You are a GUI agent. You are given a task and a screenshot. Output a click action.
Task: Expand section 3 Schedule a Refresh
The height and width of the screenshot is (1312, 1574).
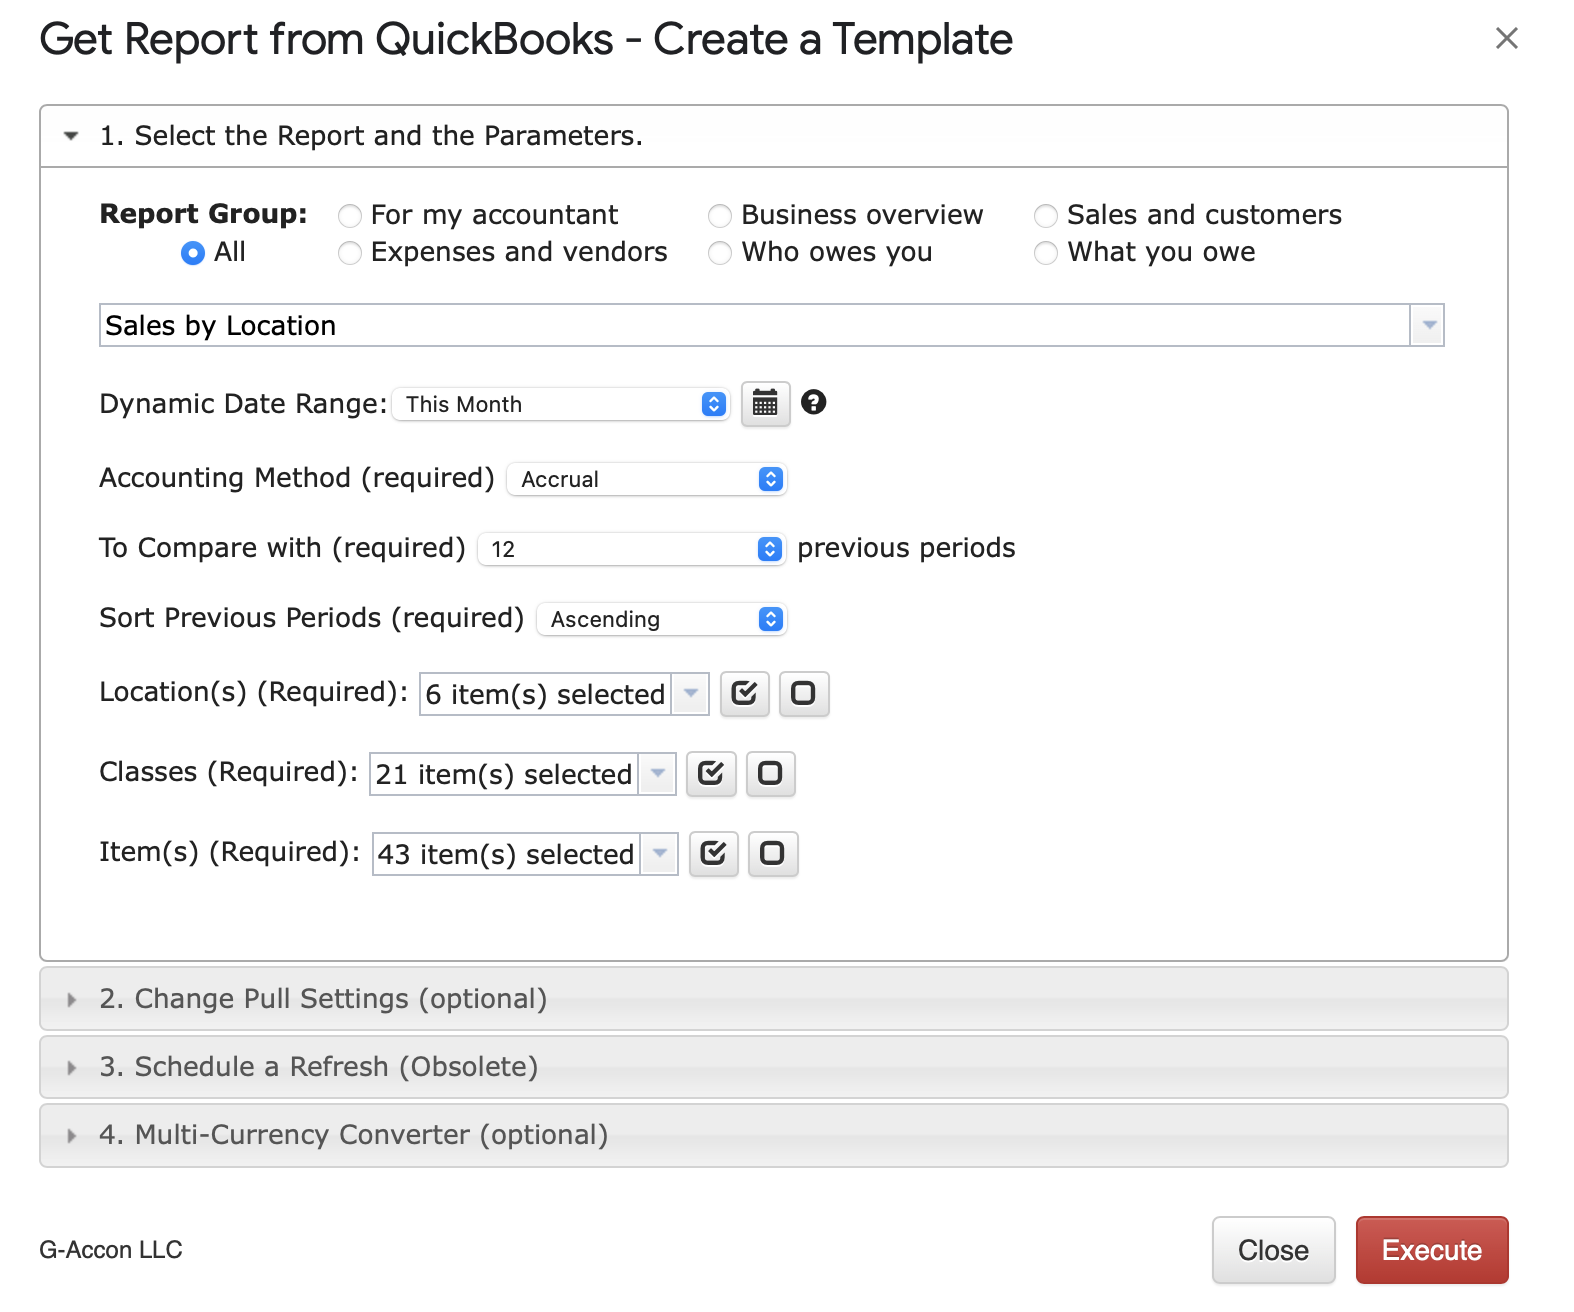(773, 1067)
